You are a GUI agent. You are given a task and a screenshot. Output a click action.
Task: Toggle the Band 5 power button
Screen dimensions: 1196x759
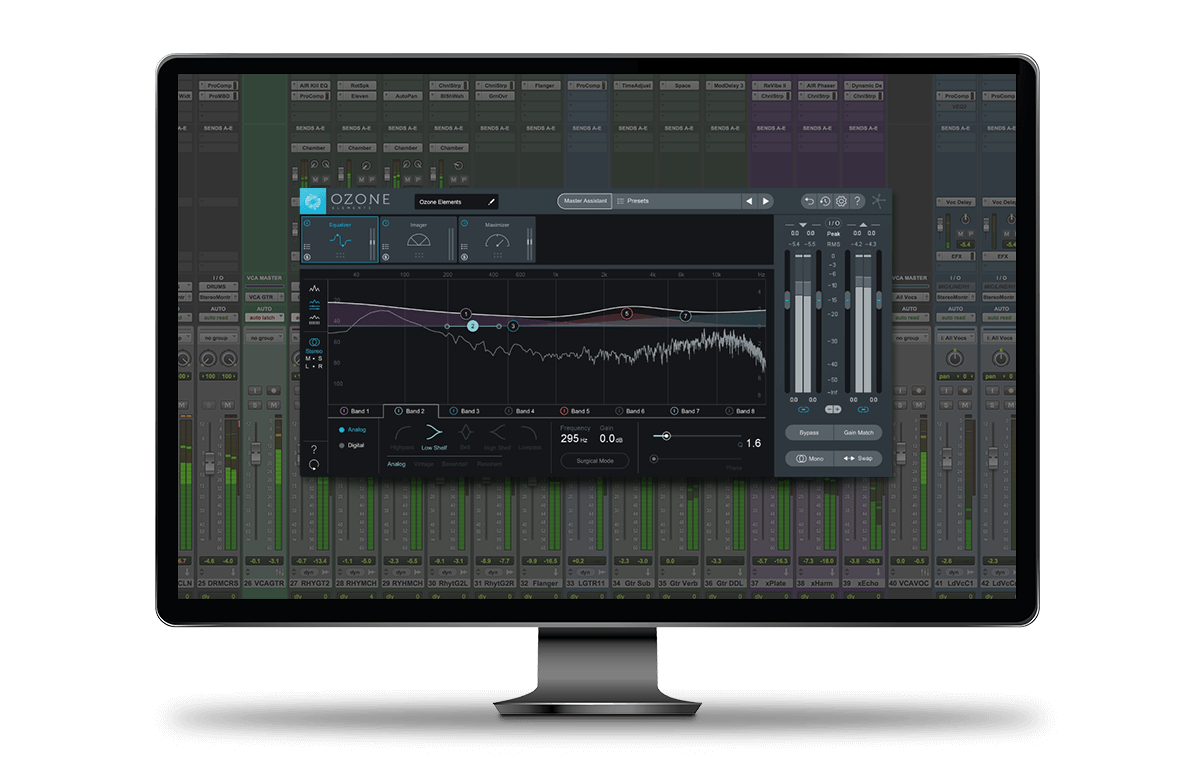pos(564,411)
